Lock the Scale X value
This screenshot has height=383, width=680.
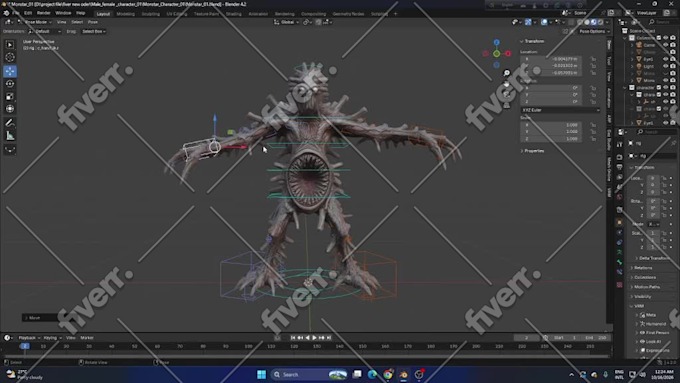[593, 125]
